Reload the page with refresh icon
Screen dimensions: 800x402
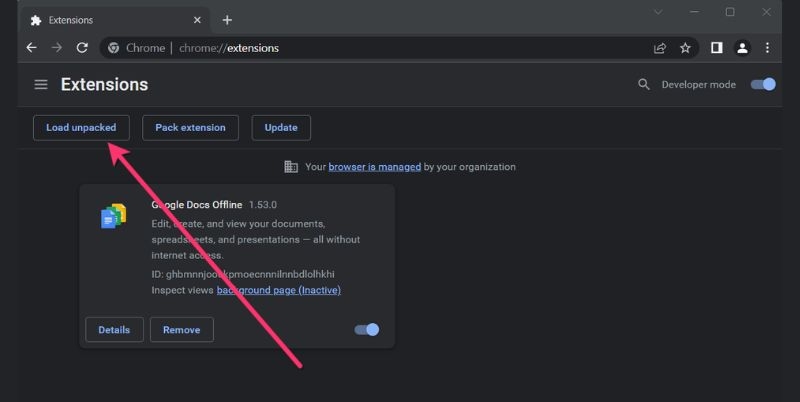coord(82,47)
